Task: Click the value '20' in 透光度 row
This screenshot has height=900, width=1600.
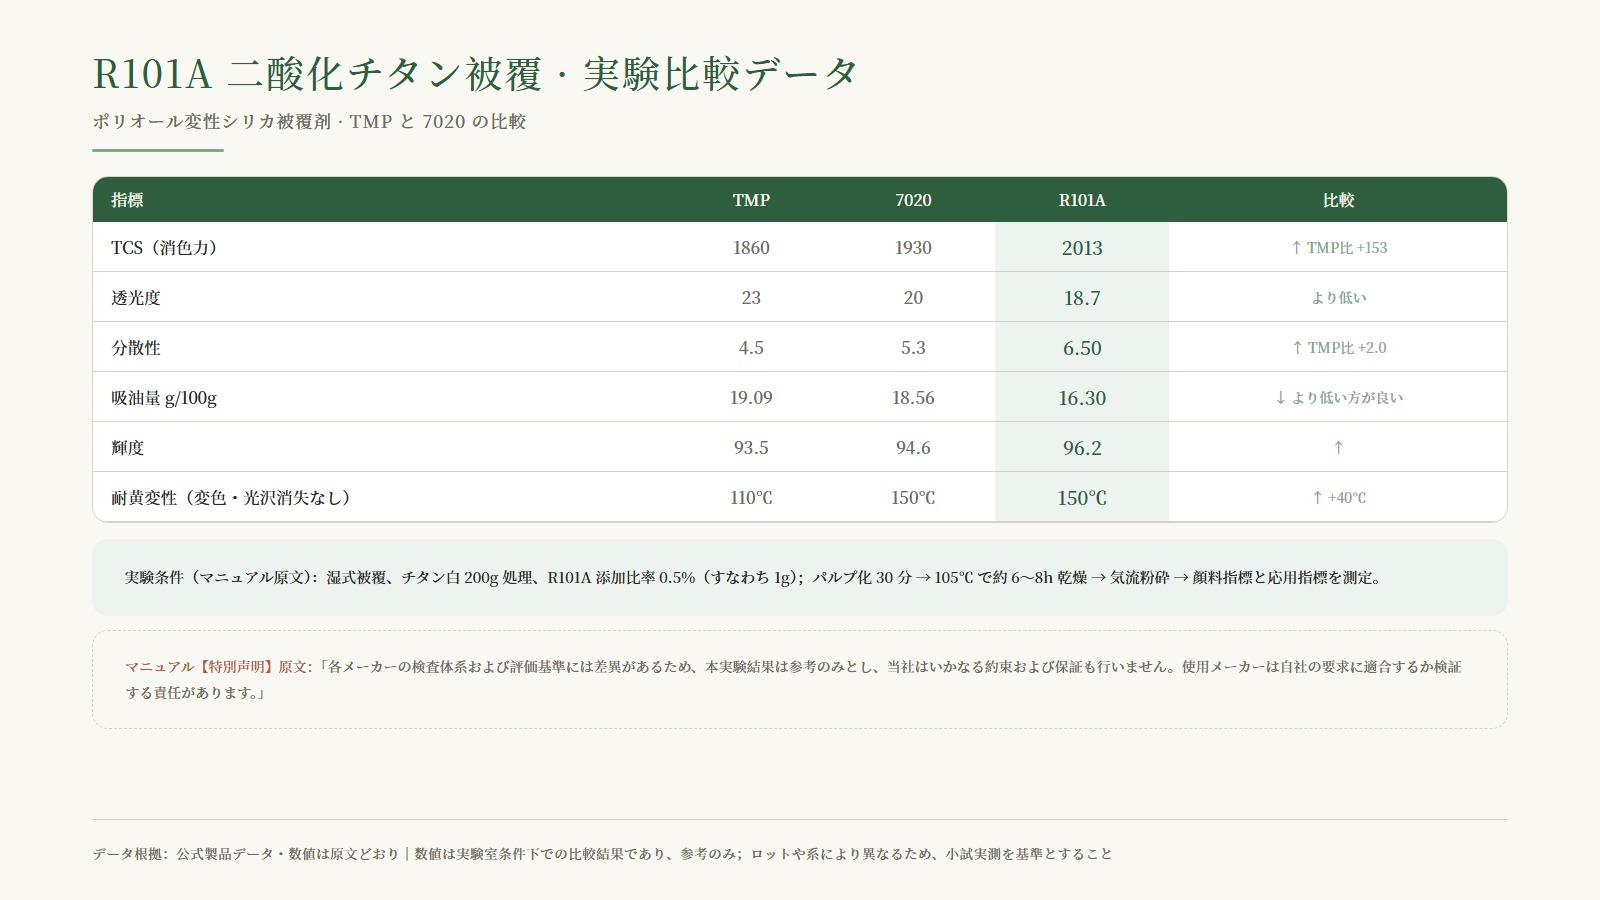Action: click(913, 298)
